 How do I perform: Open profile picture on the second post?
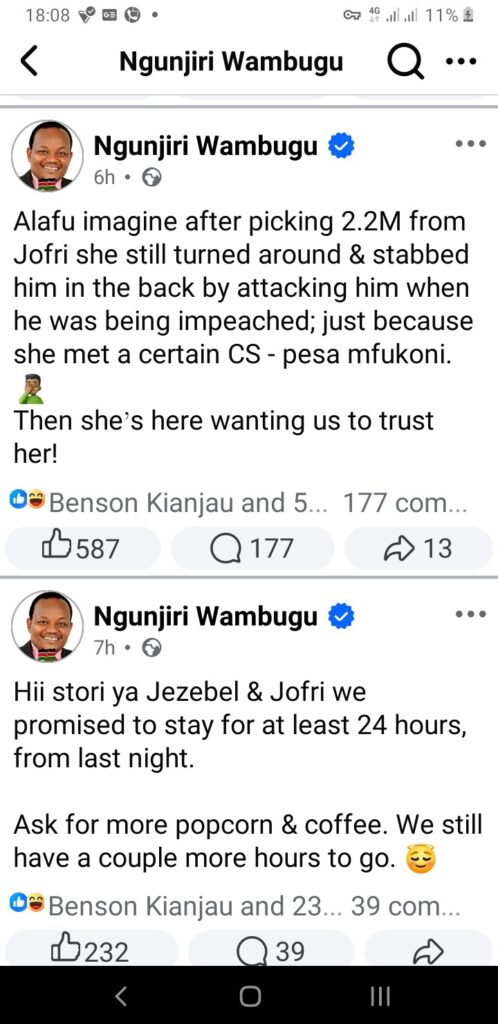point(47,626)
